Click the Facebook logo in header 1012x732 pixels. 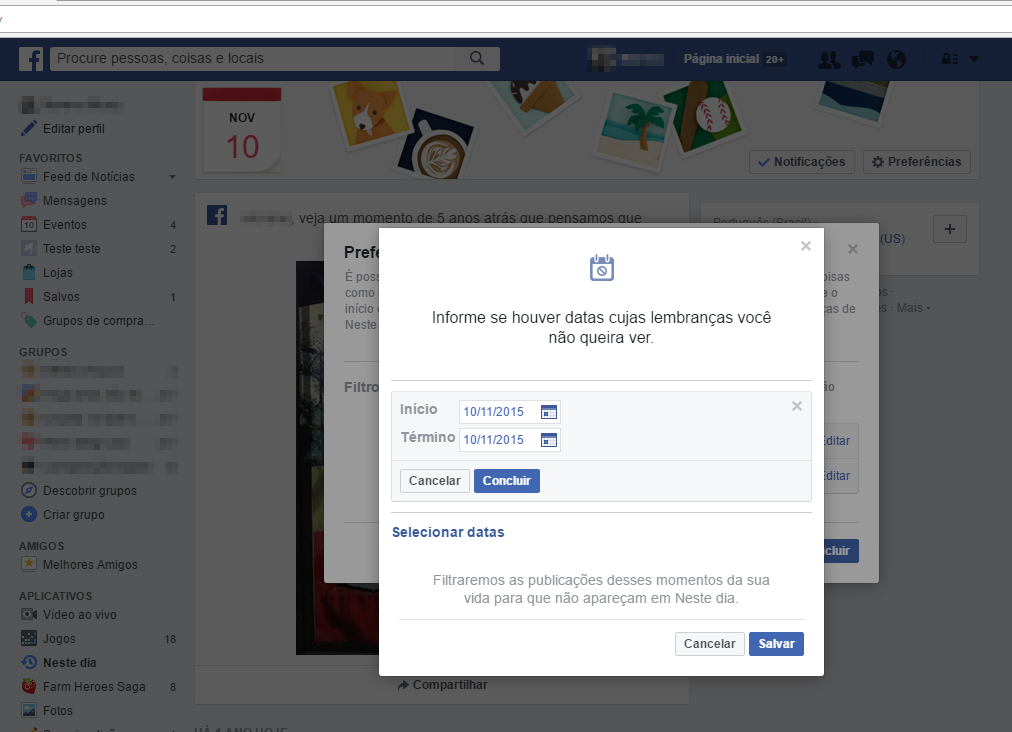click(31, 59)
